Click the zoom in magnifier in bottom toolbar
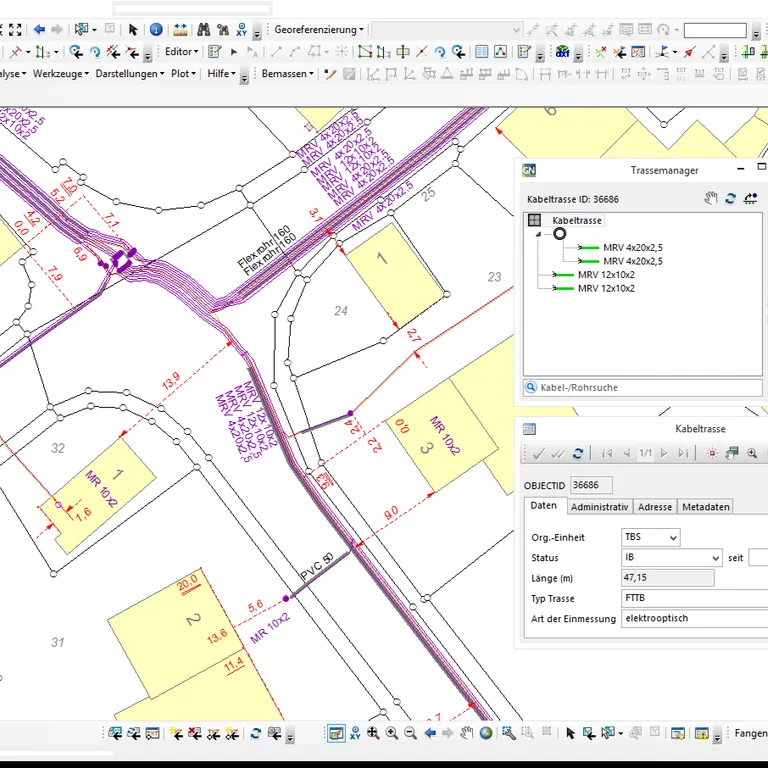Screen dimensions: 768x768 click(x=391, y=733)
